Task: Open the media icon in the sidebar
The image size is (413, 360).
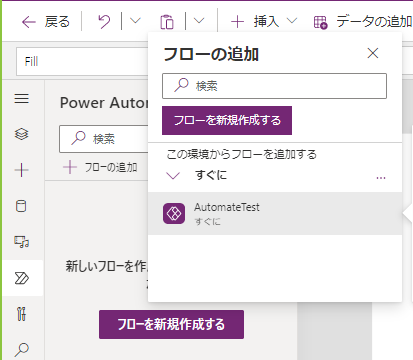Action: pos(22,242)
